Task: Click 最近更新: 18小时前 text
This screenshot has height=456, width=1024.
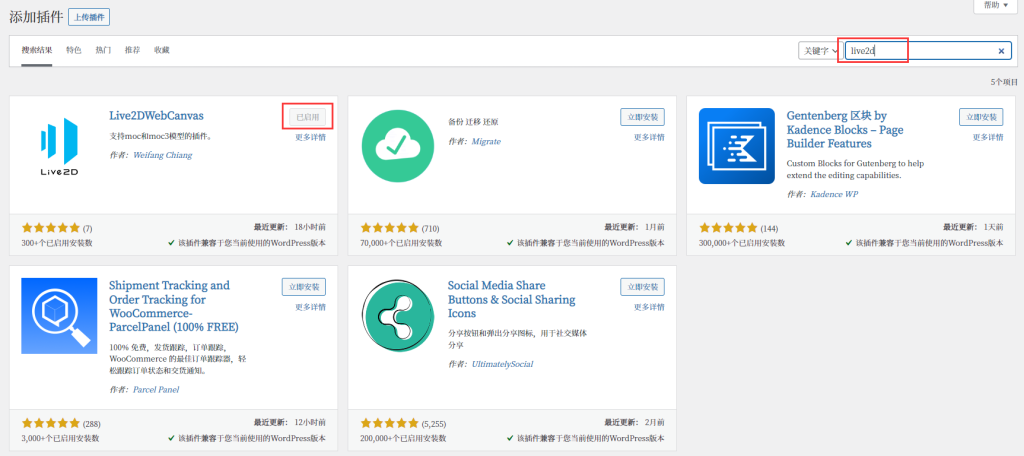Action: (x=290, y=227)
